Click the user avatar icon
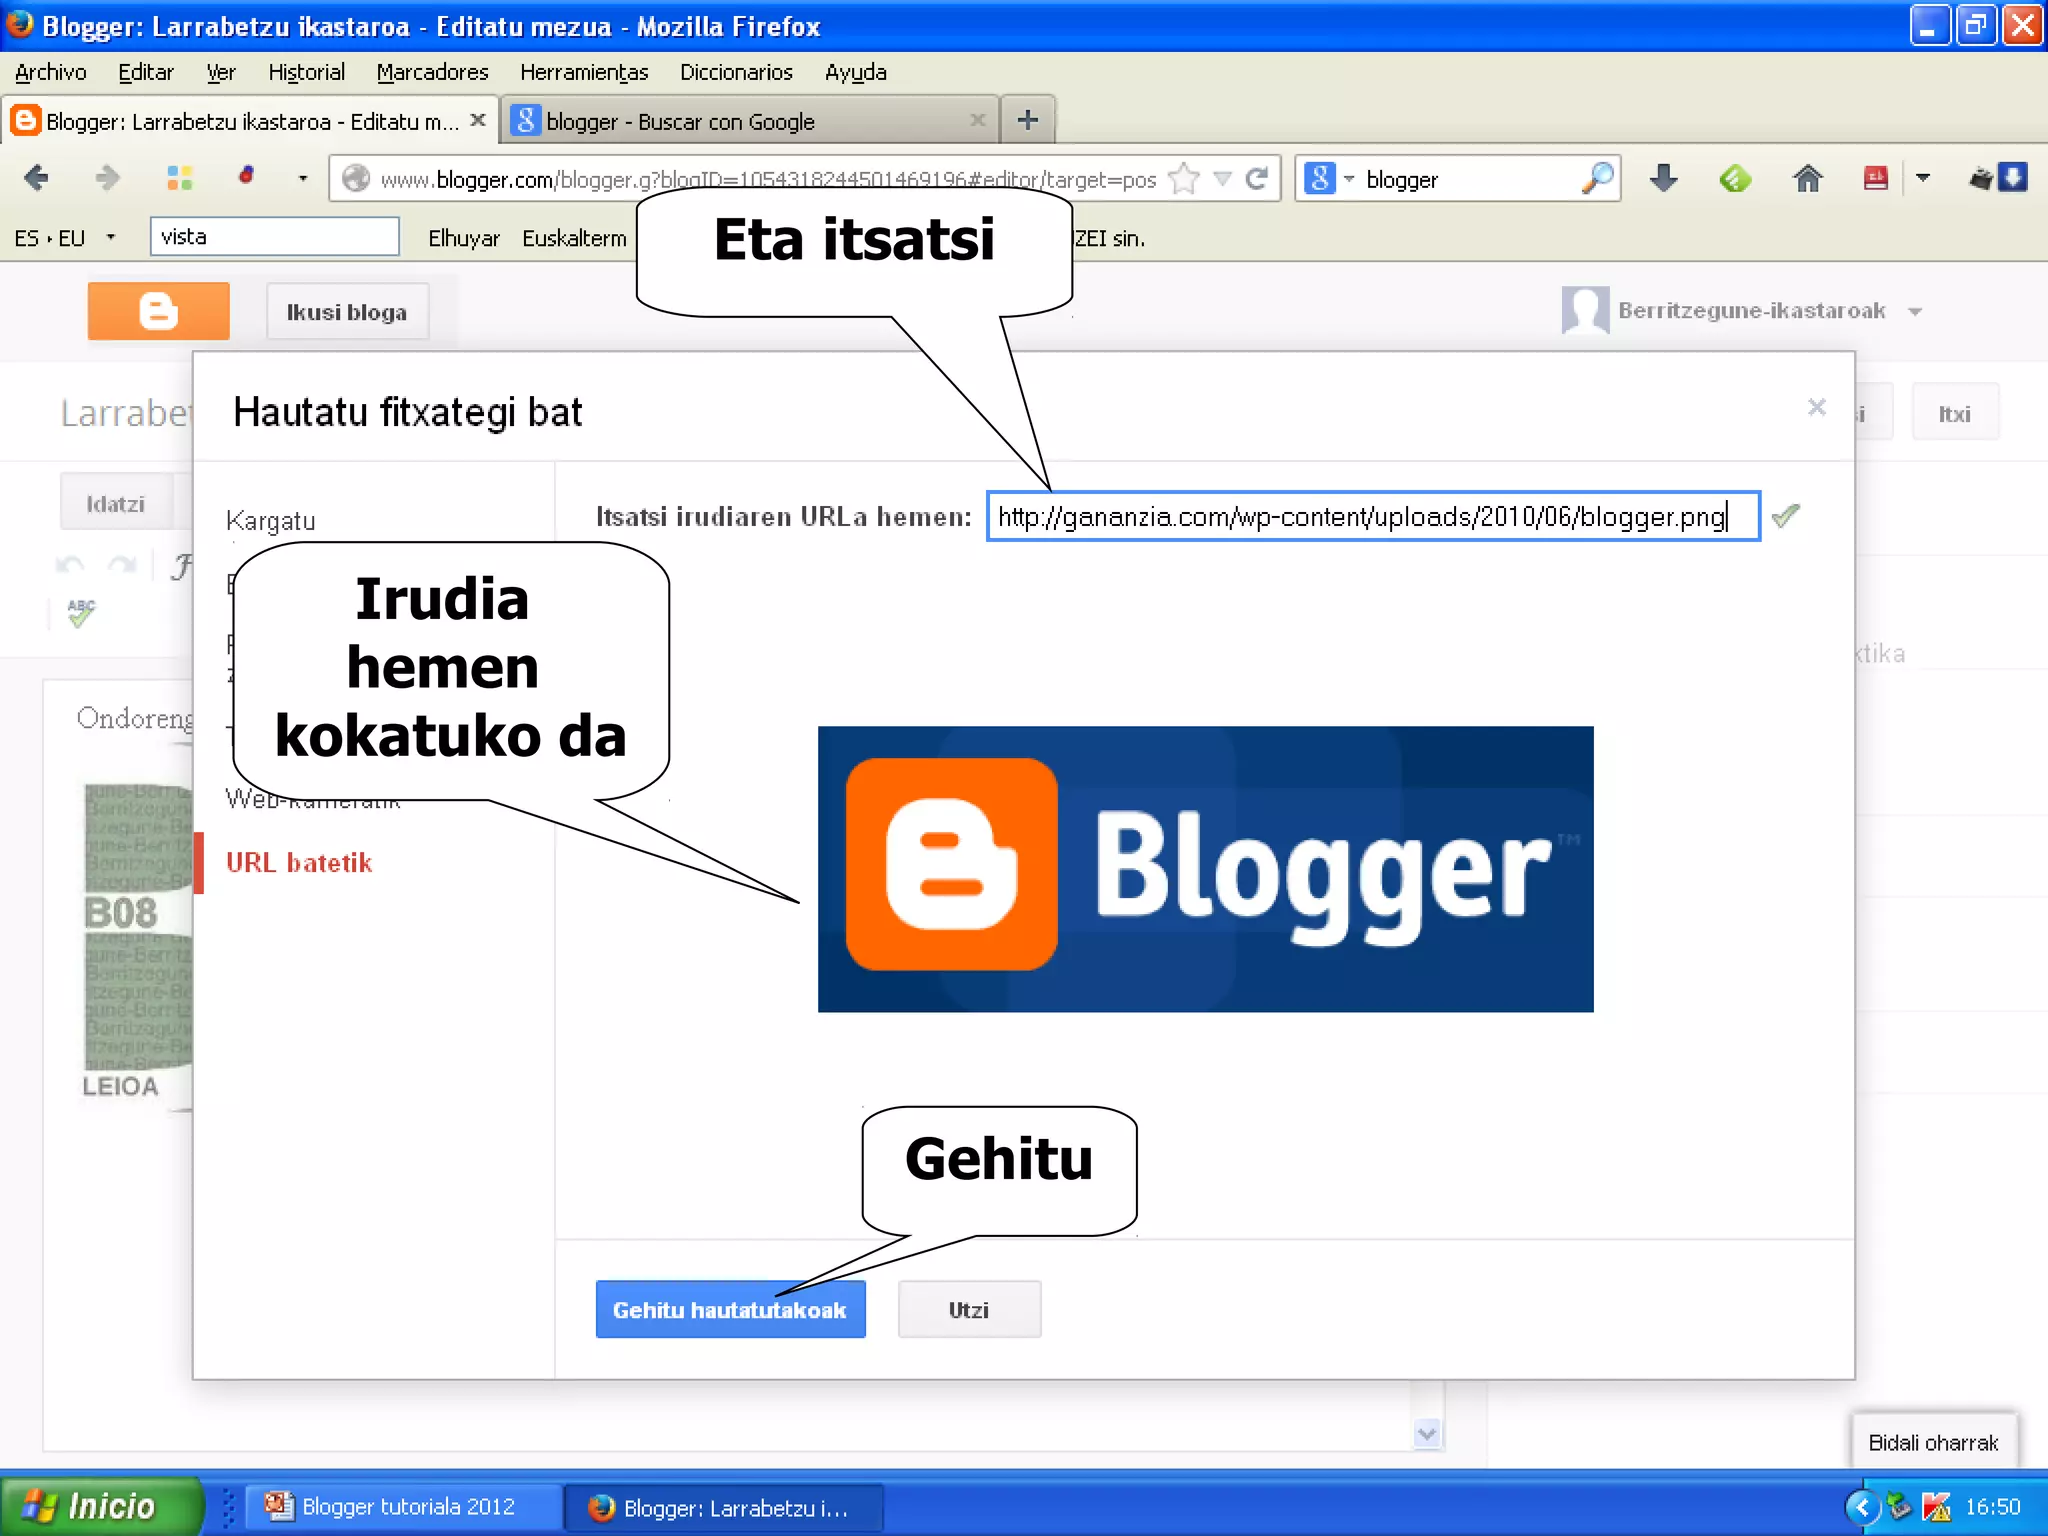The image size is (2048, 1536). point(1585,311)
